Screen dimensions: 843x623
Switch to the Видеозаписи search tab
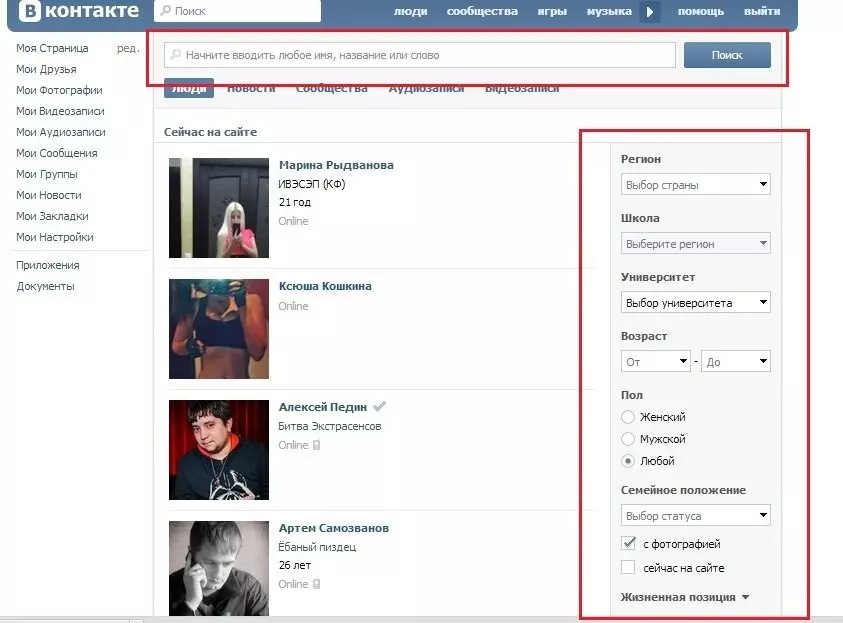(x=522, y=89)
